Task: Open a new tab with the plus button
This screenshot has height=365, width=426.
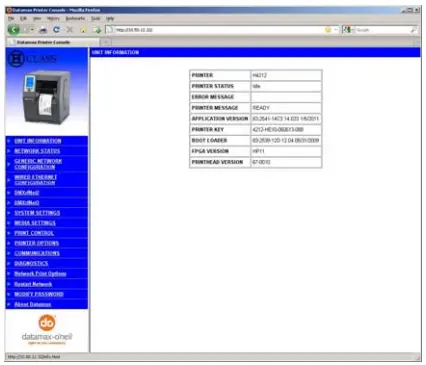Action: 105,42
